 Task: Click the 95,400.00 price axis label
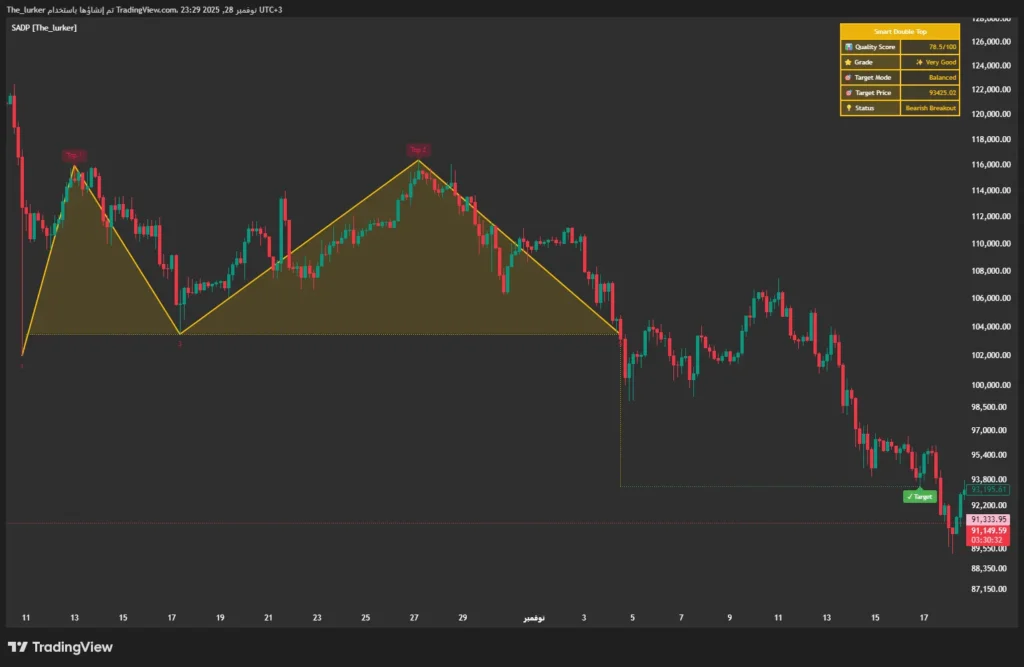pos(991,455)
